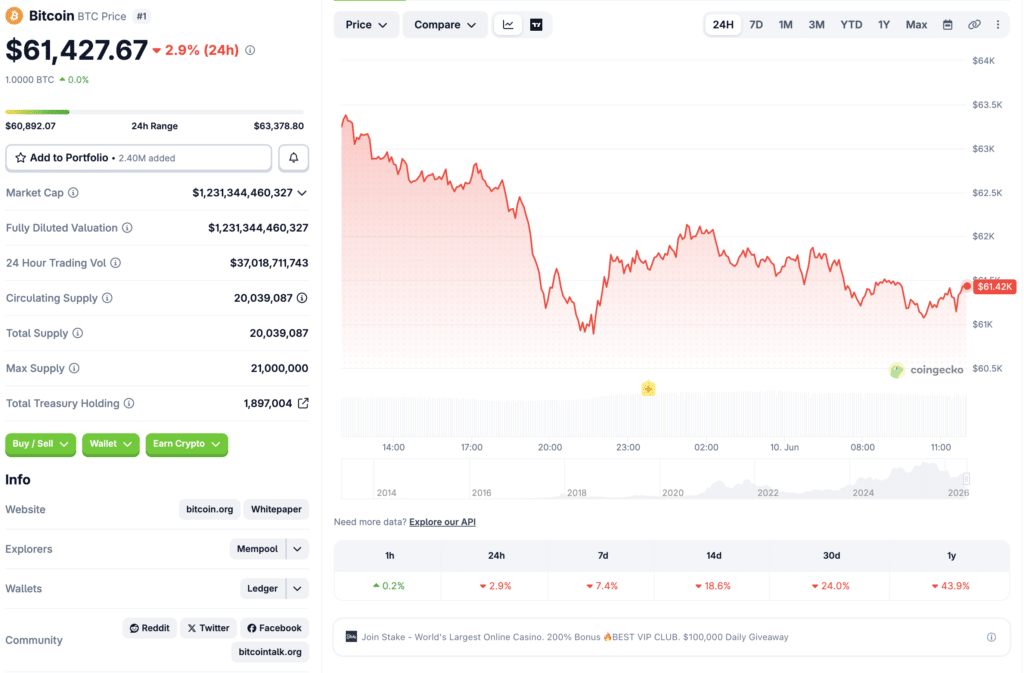Switch to TradingView chart icon

tap(536, 25)
